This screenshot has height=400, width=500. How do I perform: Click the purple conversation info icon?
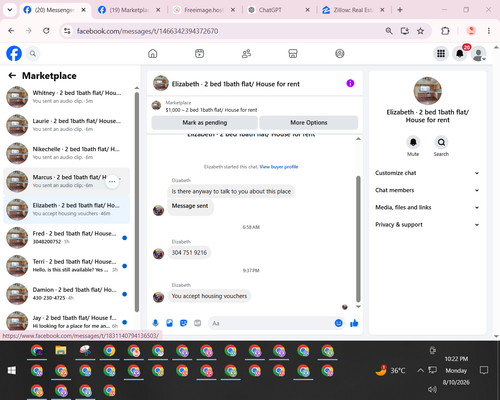(350, 83)
